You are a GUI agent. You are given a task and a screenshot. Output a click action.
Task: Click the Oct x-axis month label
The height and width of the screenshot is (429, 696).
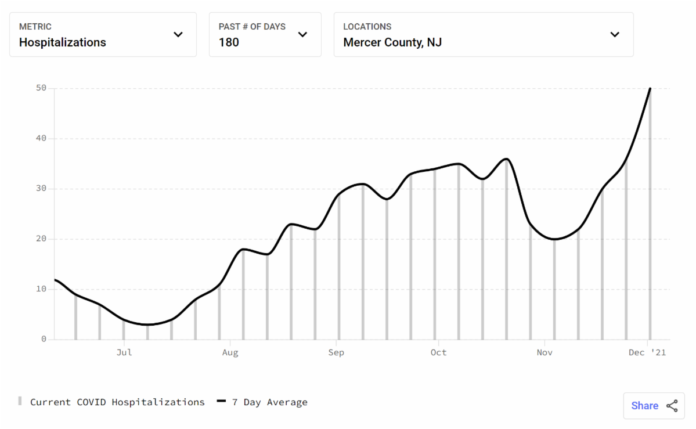(438, 353)
